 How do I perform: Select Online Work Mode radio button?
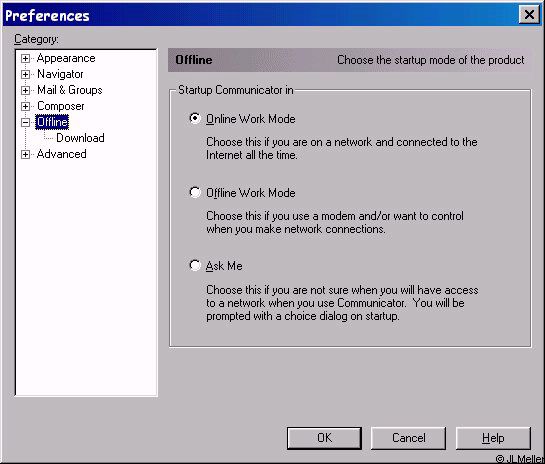coord(195,119)
